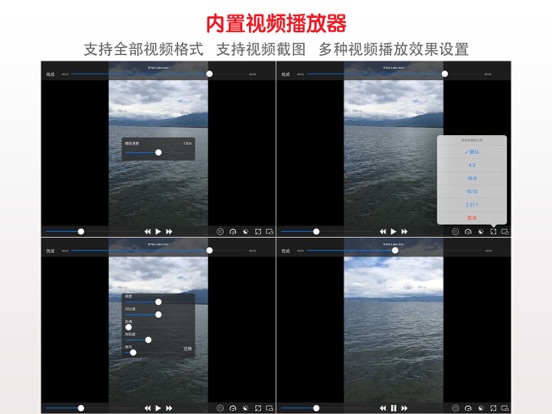Click volume slider knob in aspect-menu player
The image size is (552, 414).
click(x=316, y=232)
